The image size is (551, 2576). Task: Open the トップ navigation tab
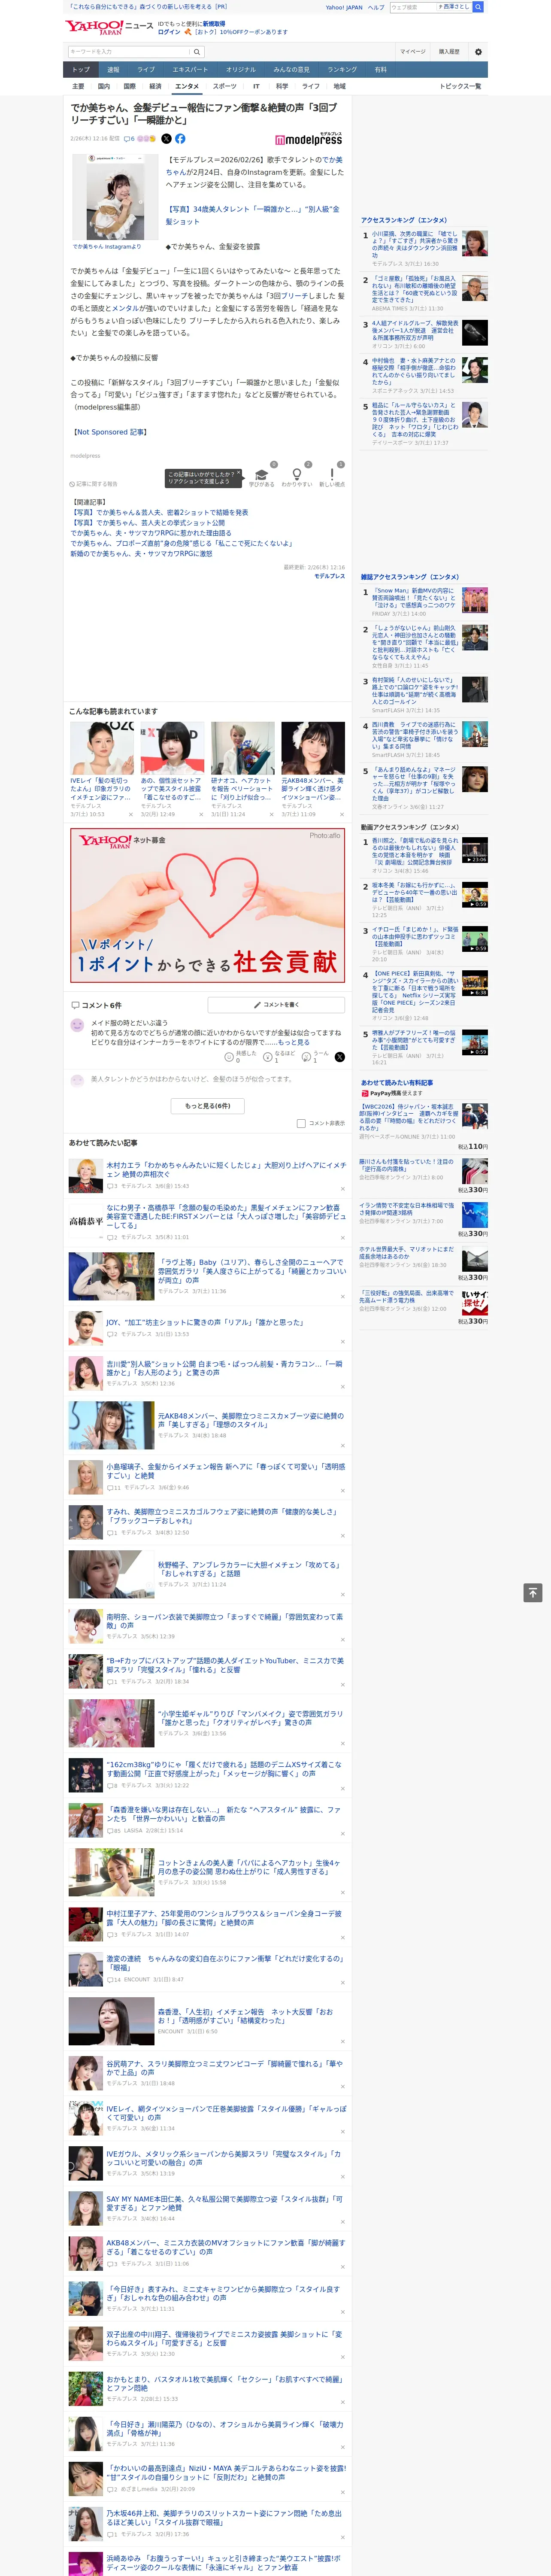pyautogui.click(x=81, y=69)
